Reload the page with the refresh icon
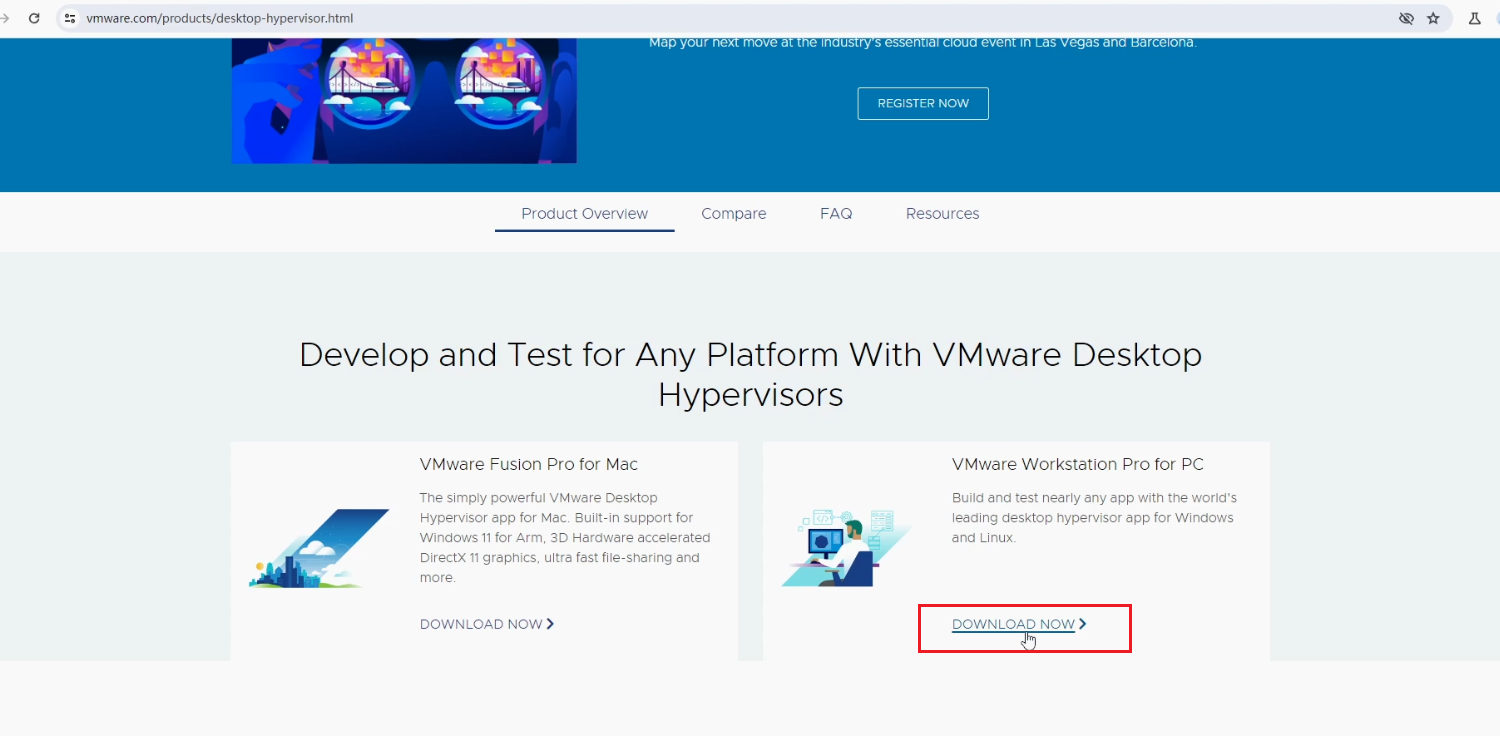The height and width of the screenshot is (736, 1500). [x=34, y=18]
